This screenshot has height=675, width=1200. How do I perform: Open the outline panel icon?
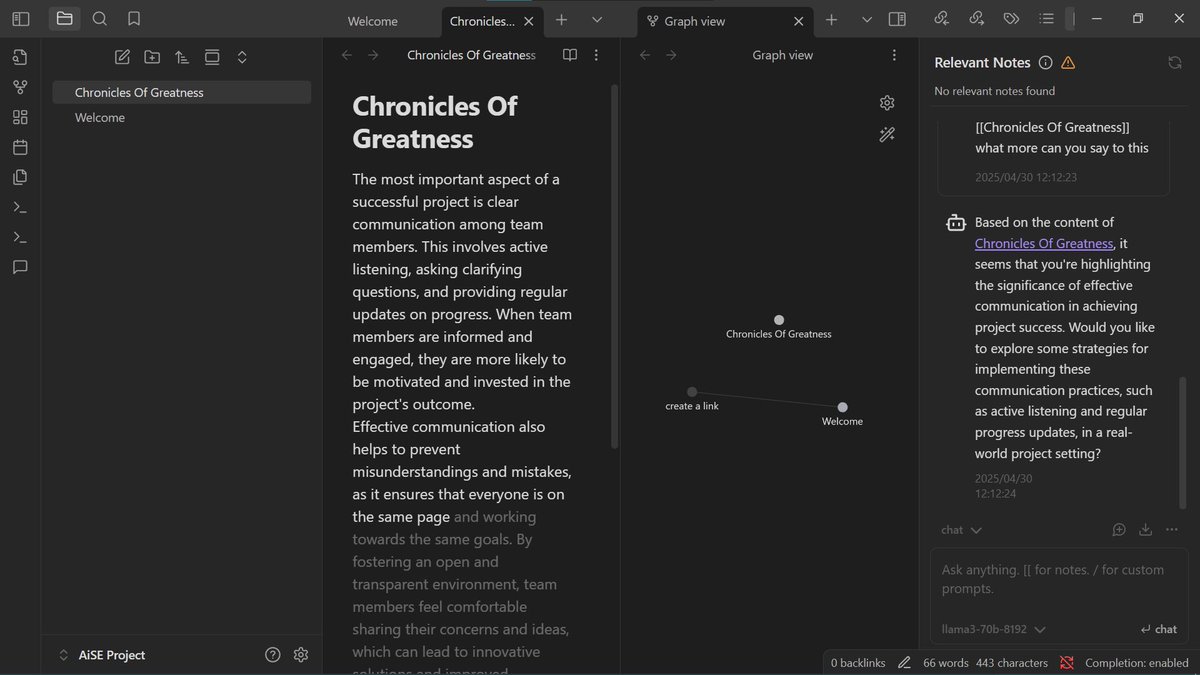(1046, 18)
